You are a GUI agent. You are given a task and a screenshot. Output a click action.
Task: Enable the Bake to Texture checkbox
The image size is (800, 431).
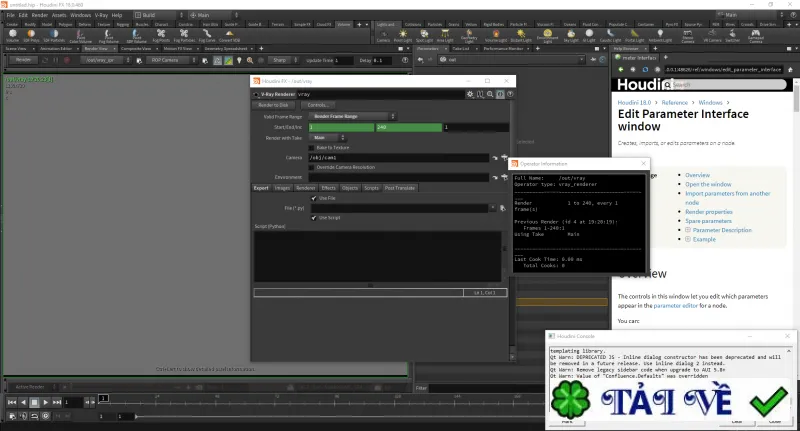(311, 147)
